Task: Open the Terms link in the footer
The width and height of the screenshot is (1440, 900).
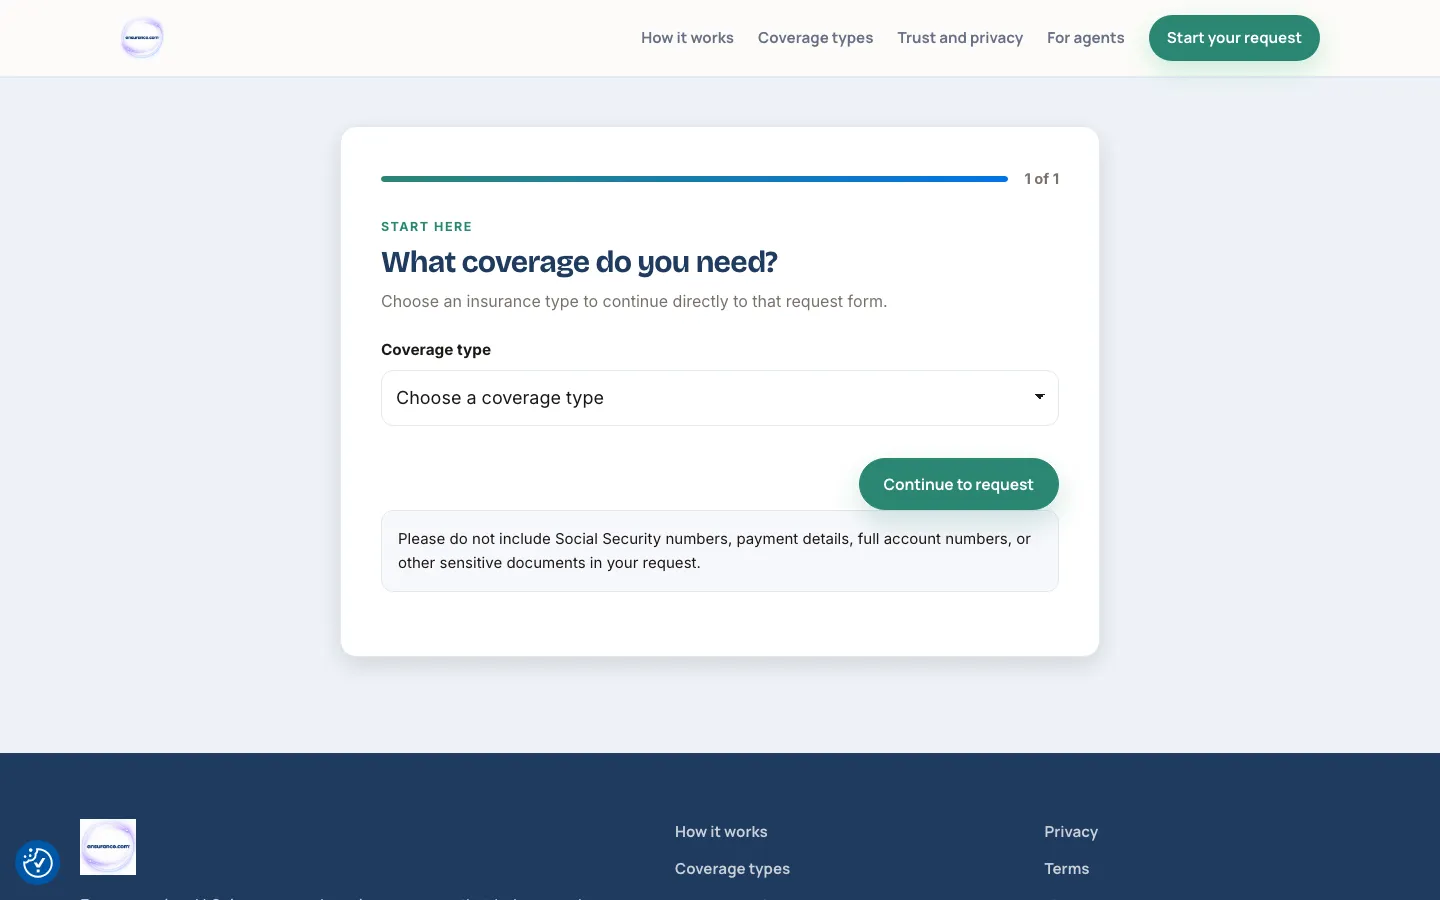Action: tap(1067, 869)
